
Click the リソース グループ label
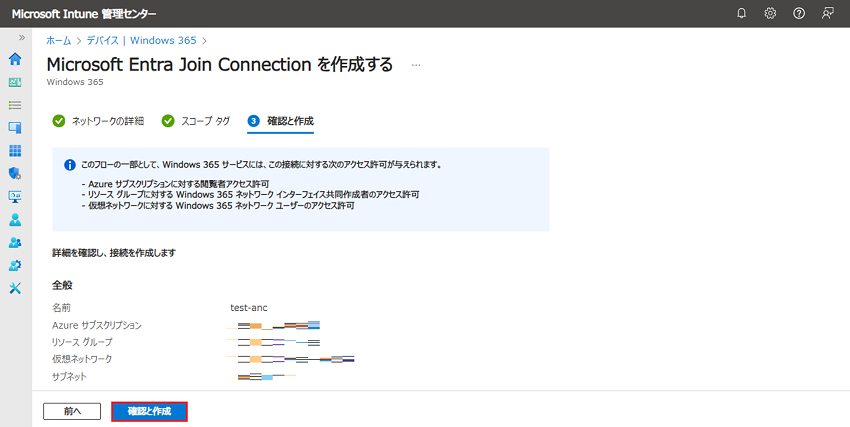point(82,342)
